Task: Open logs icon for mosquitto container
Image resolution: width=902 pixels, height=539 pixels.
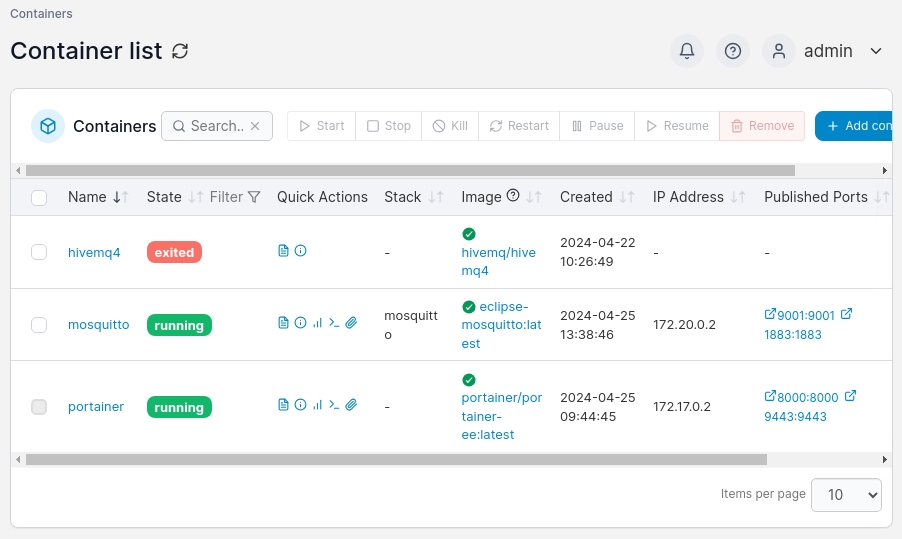Action: coord(283,323)
